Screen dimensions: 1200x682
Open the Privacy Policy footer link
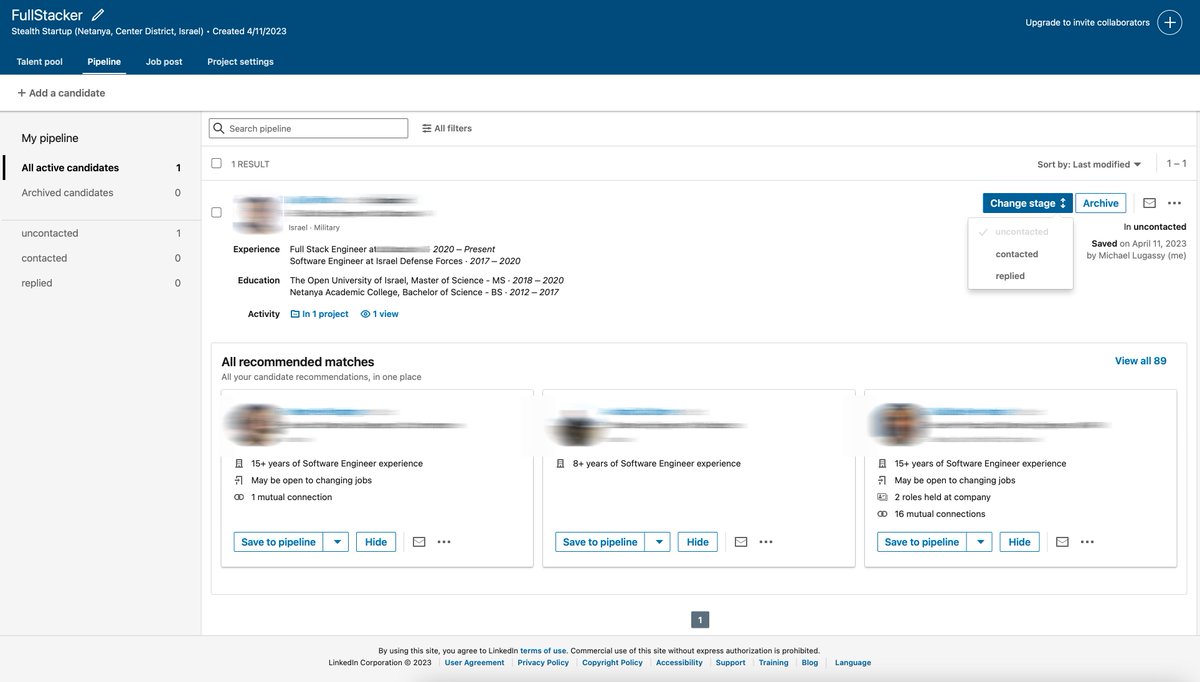tap(543, 662)
